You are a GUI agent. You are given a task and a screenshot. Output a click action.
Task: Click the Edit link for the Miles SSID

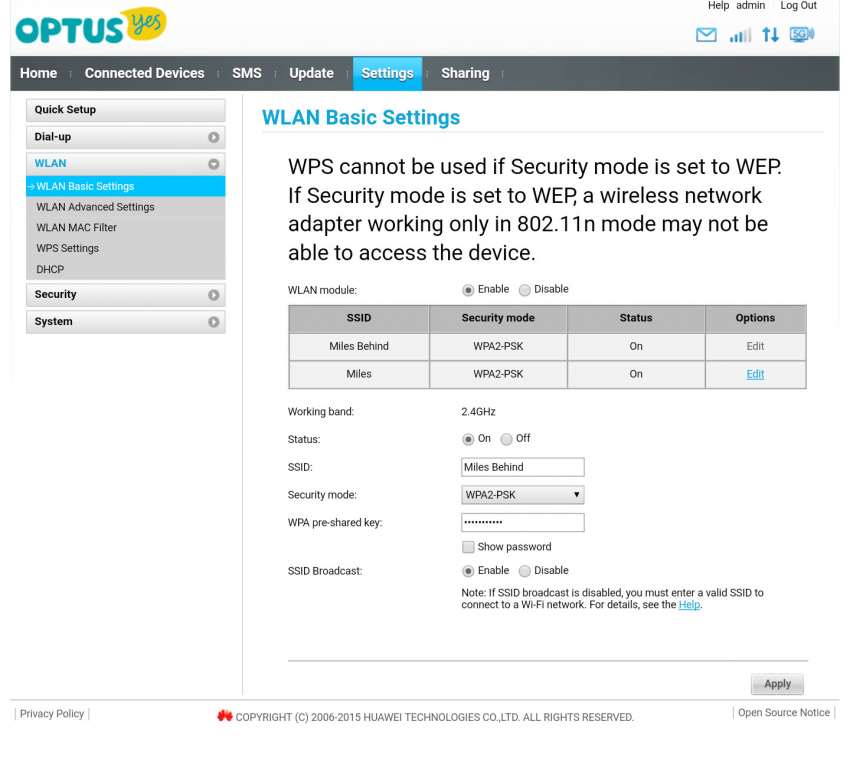click(x=755, y=374)
